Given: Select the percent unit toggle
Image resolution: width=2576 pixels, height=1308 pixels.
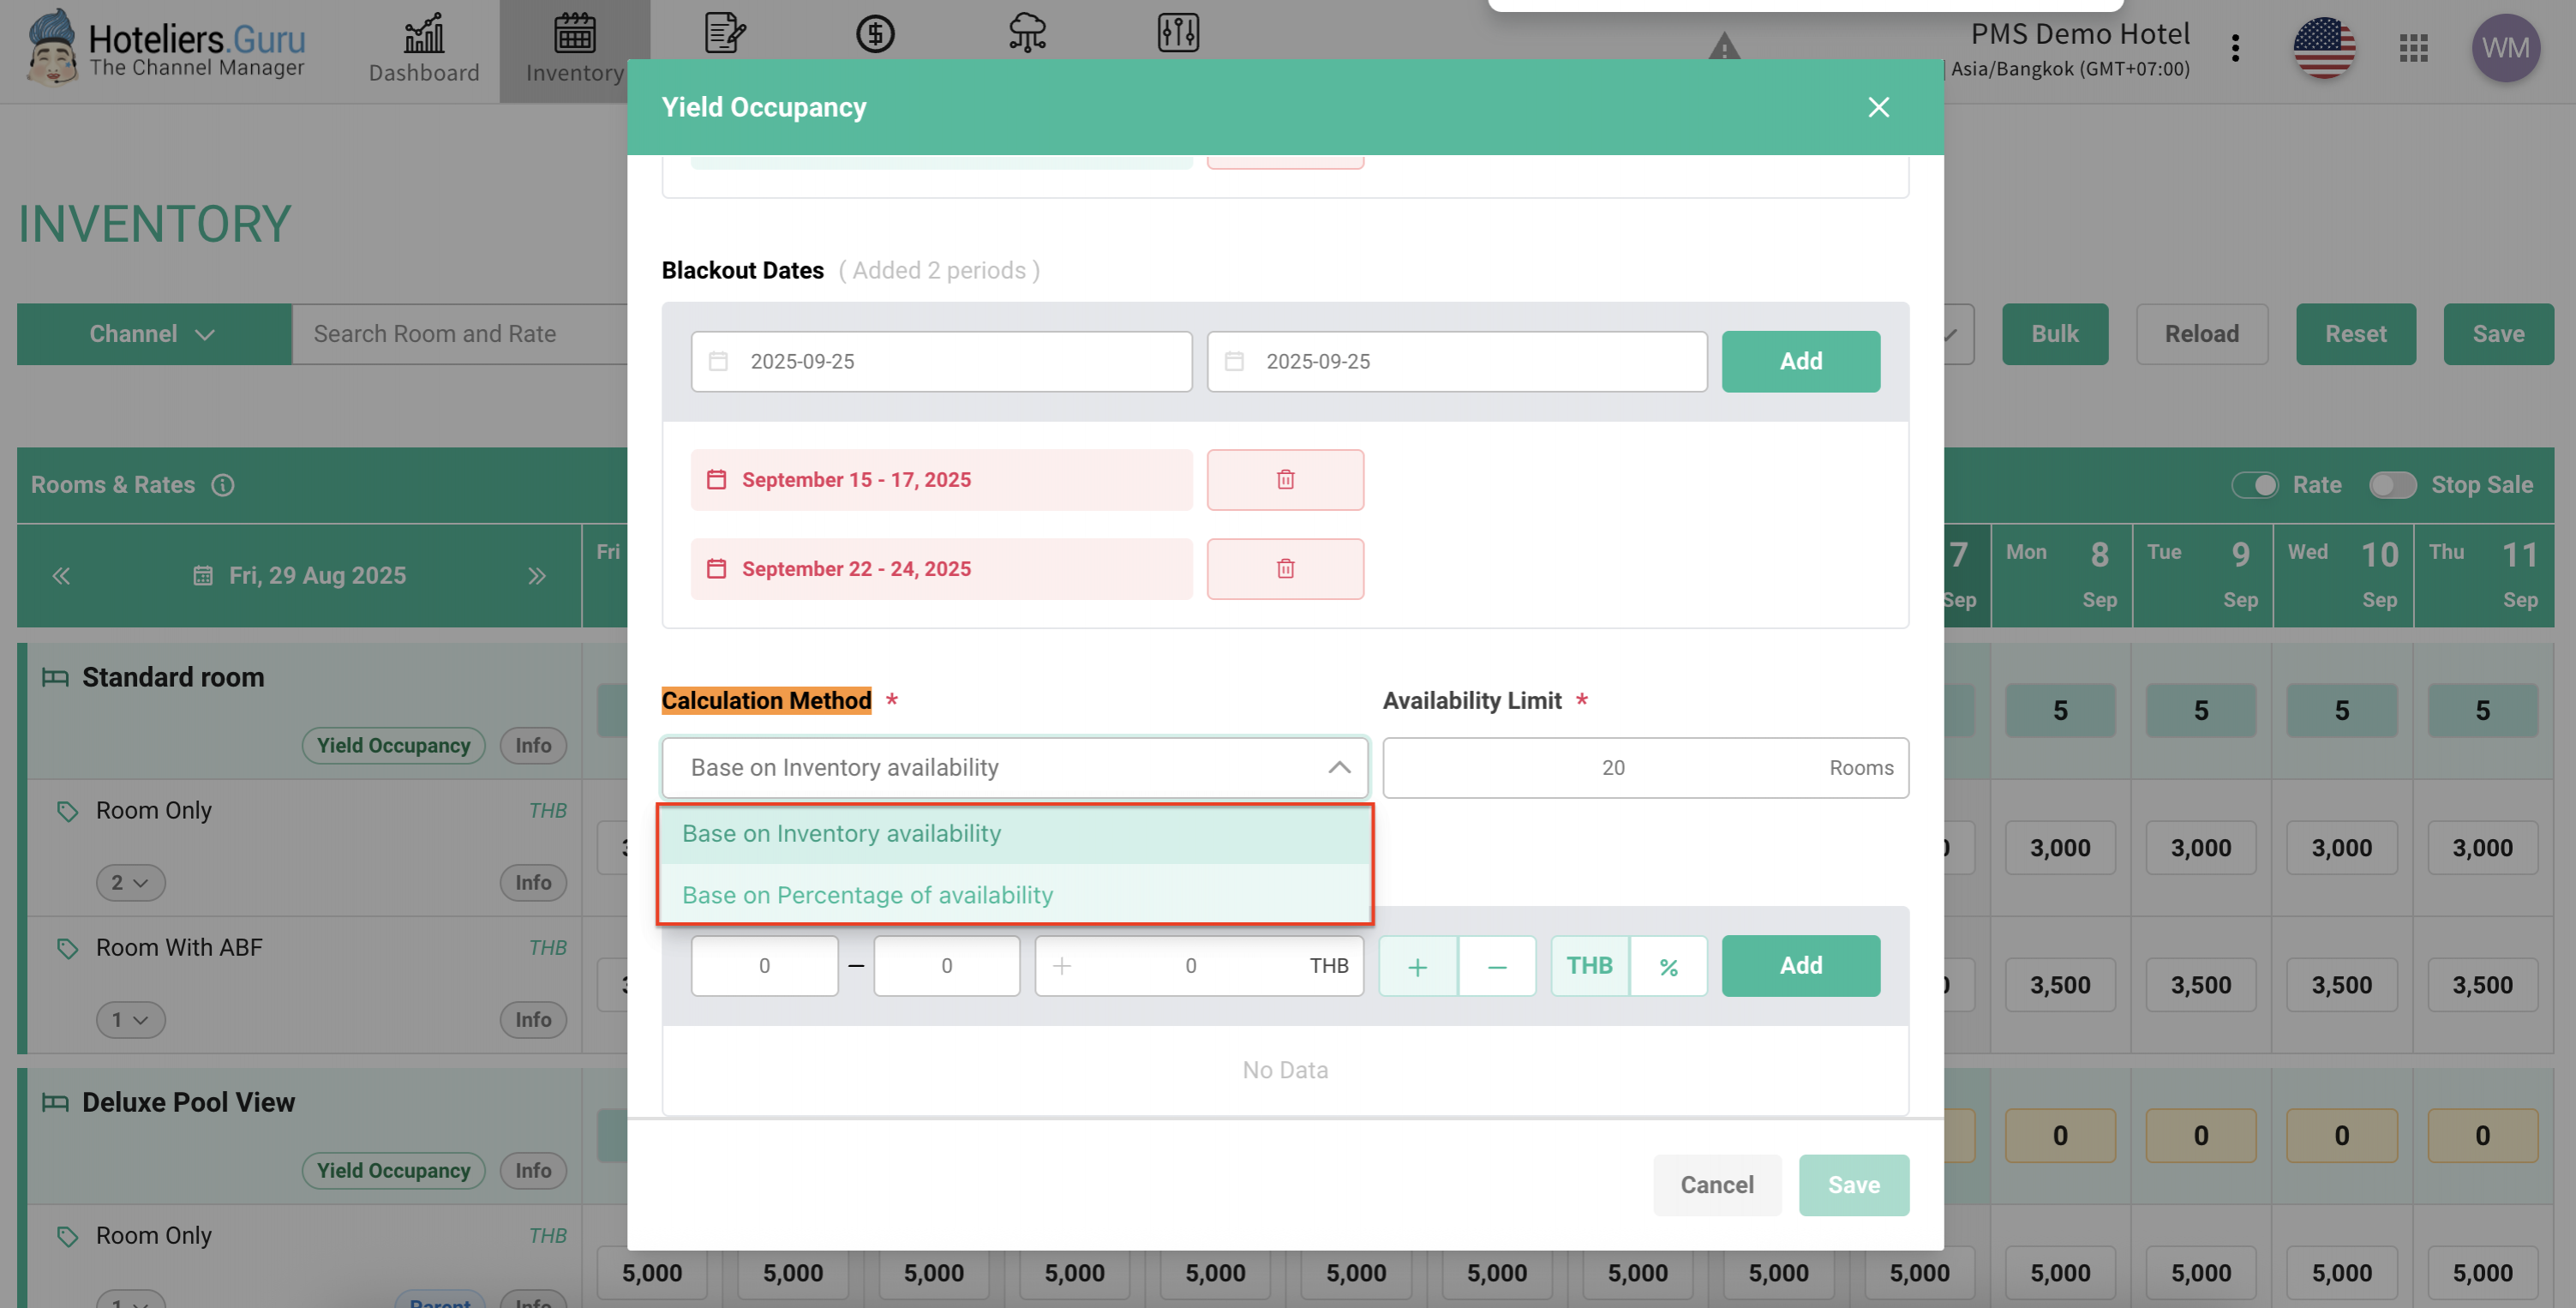Looking at the screenshot, I should (x=1668, y=966).
